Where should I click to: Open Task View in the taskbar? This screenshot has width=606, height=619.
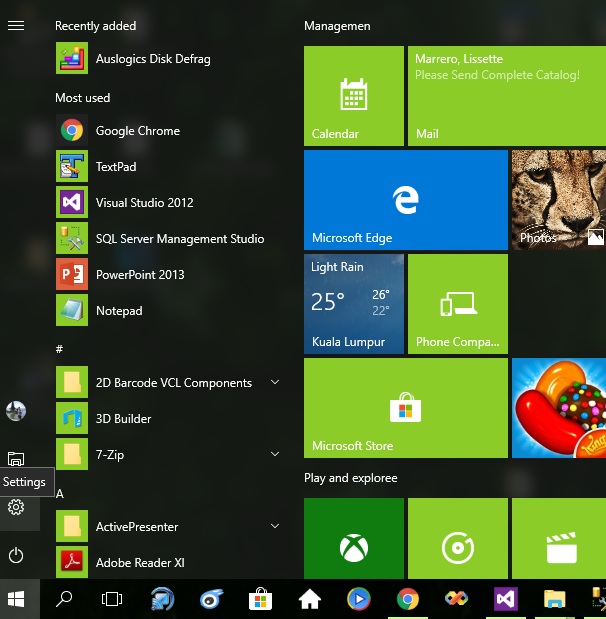112,599
